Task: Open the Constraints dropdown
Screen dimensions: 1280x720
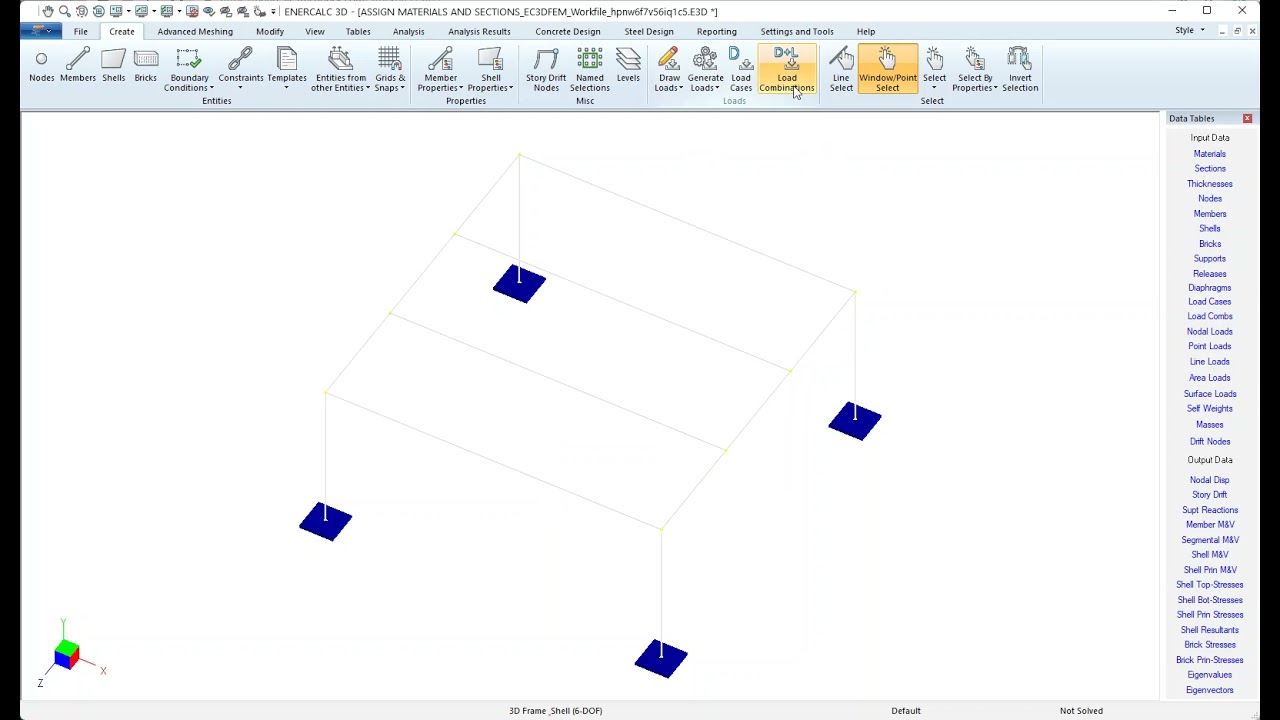Action: (240, 70)
